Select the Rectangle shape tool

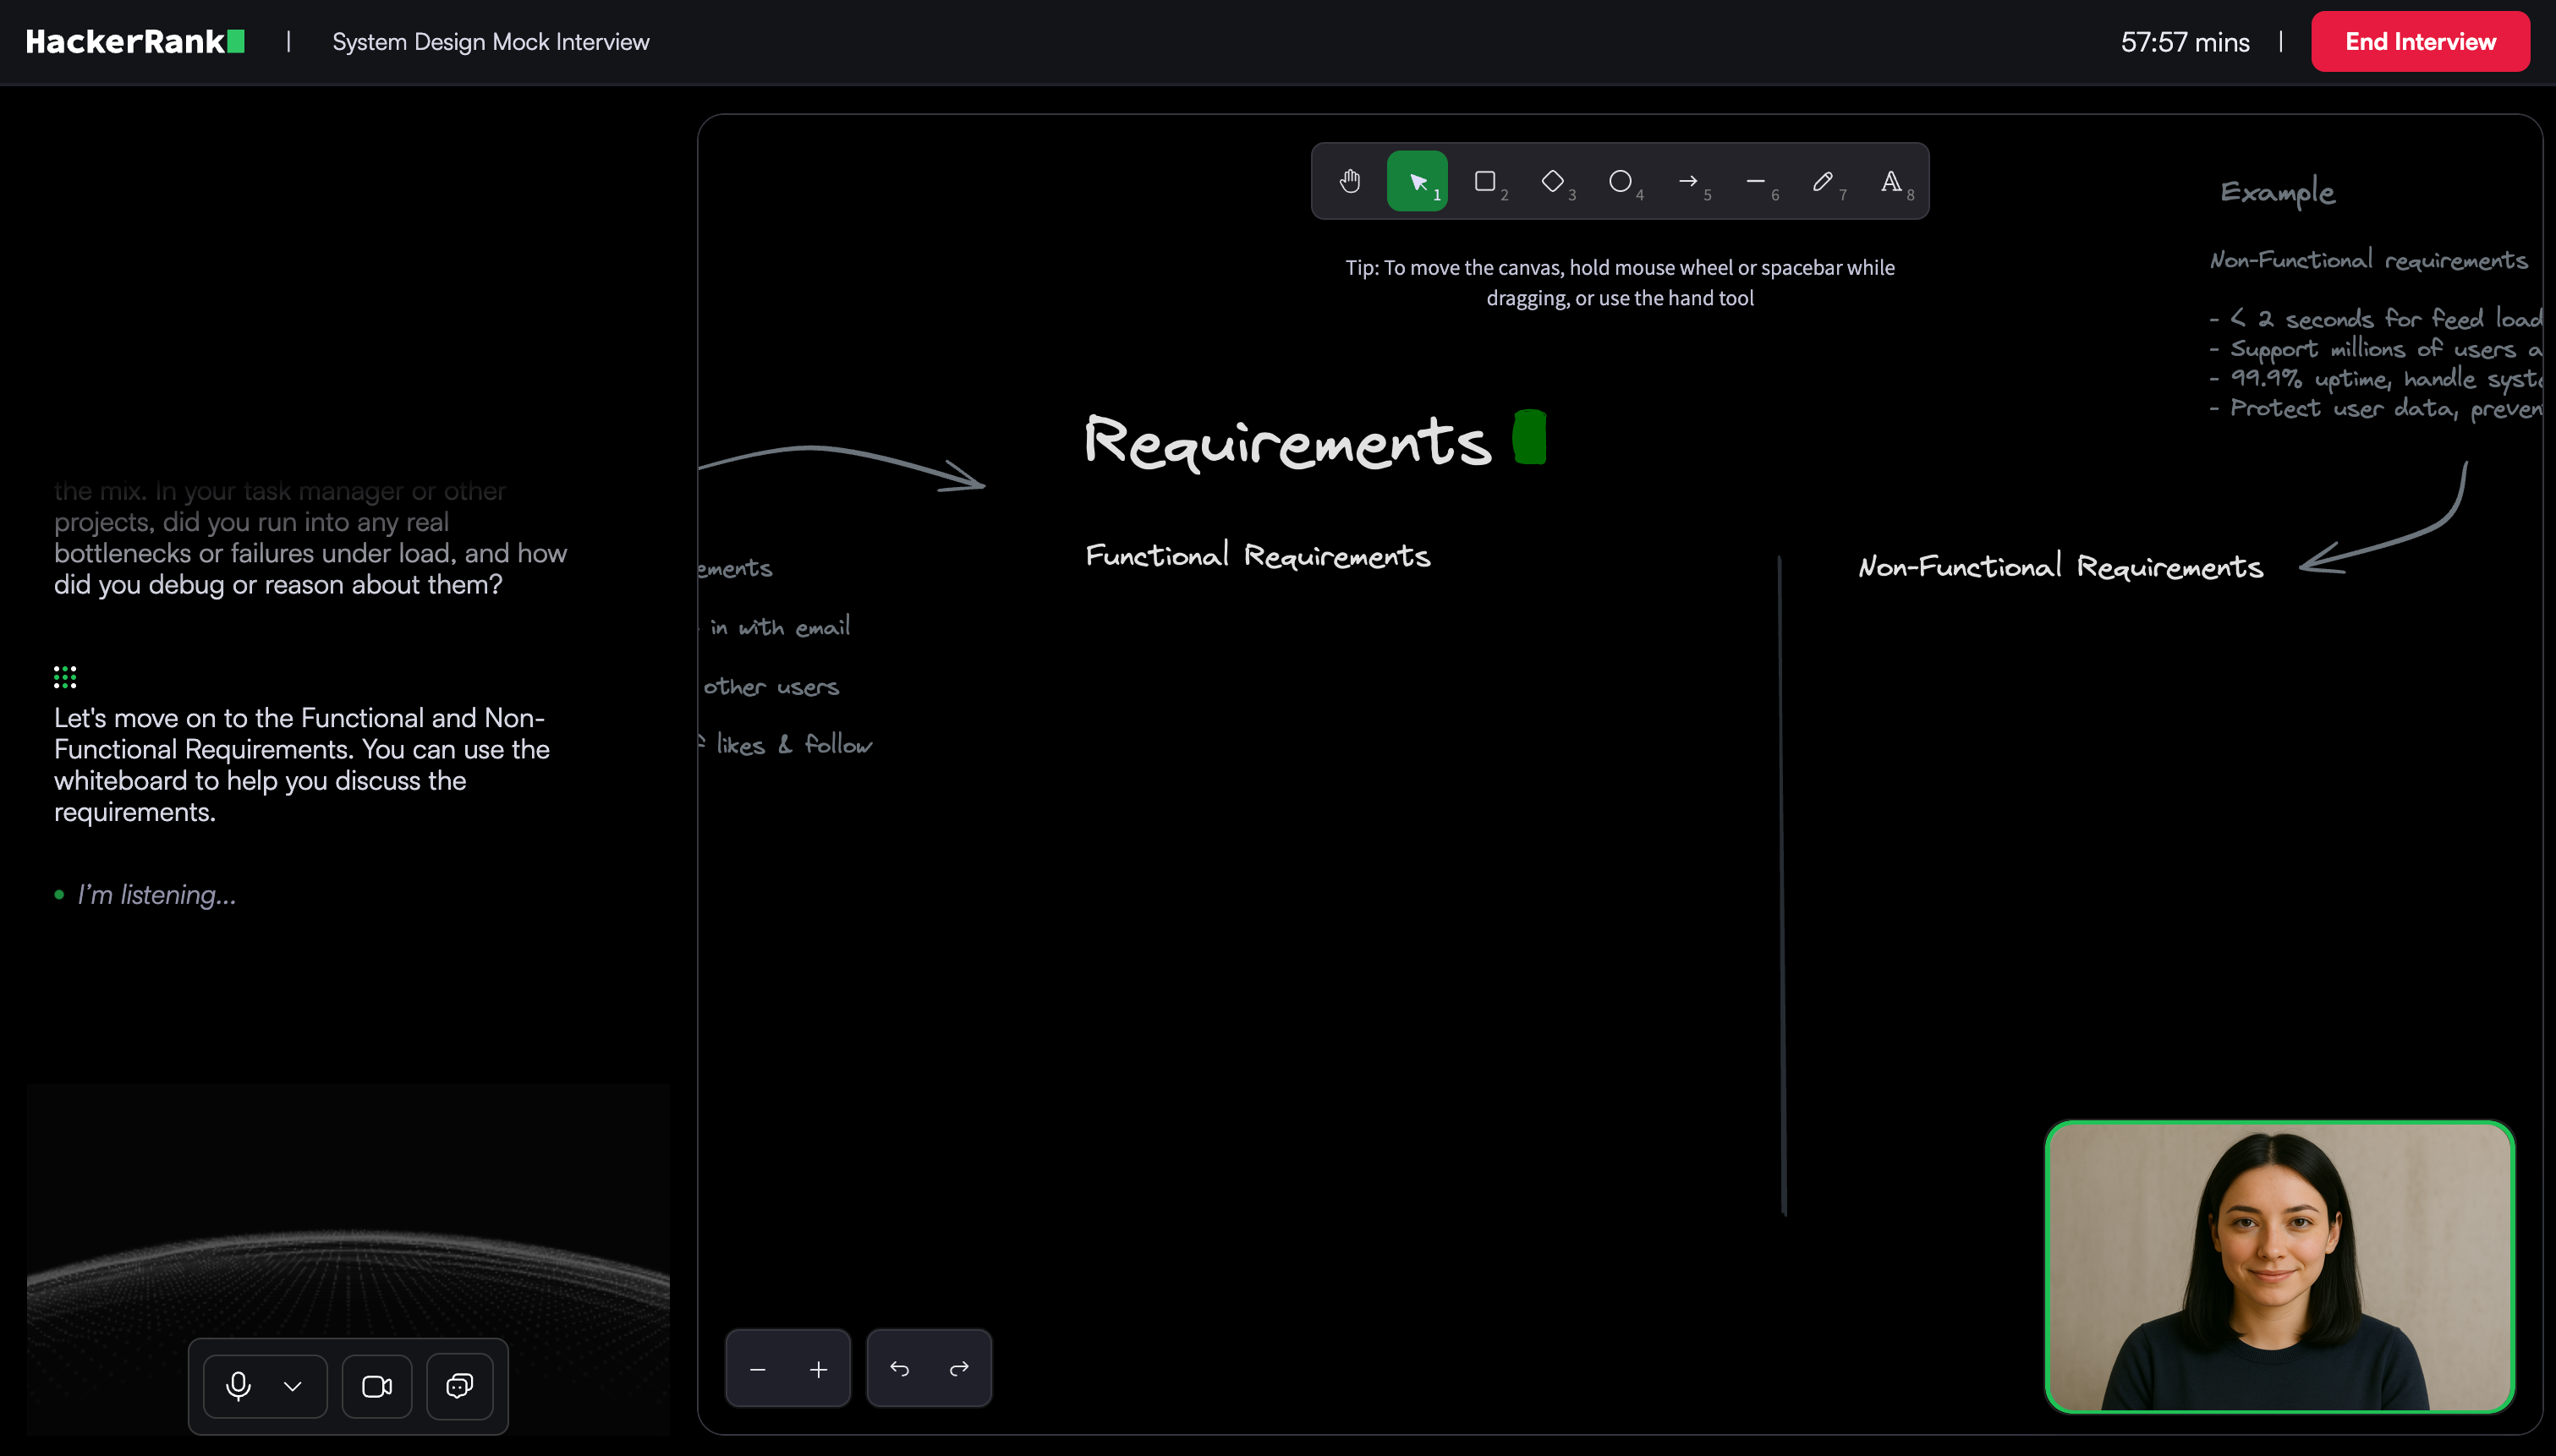(x=1485, y=181)
